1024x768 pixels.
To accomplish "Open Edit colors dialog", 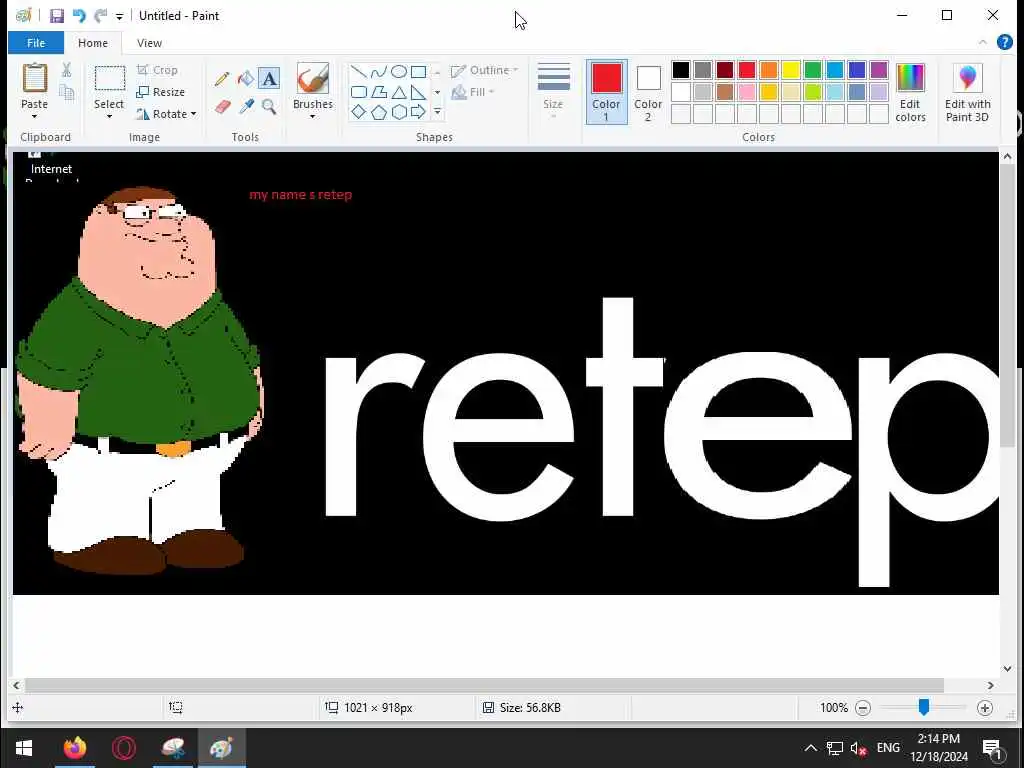I will pos(910,93).
